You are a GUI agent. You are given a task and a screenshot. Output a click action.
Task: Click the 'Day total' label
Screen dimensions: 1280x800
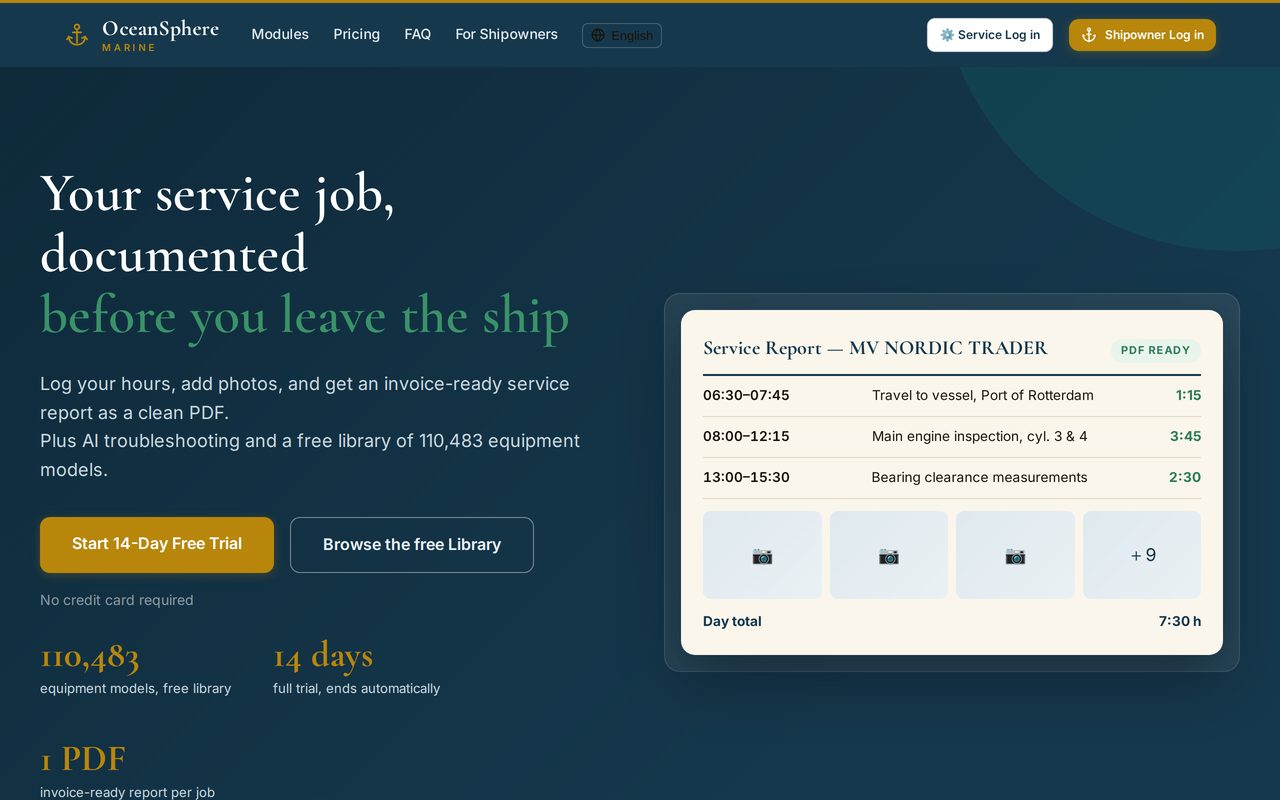(732, 621)
